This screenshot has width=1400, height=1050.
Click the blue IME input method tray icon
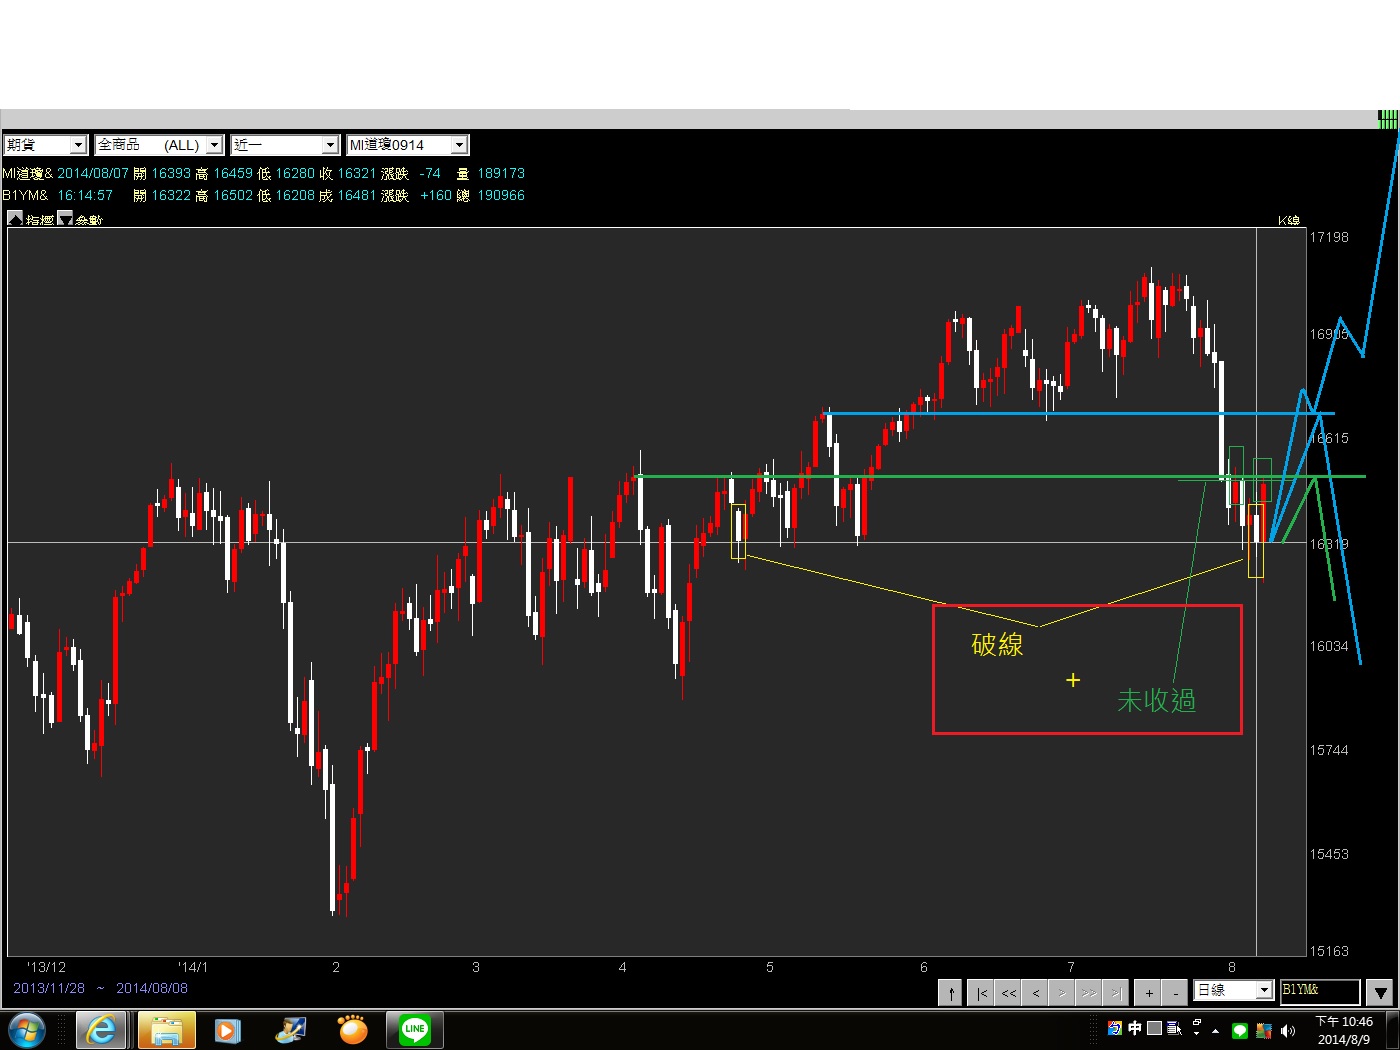click(x=1115, y=1028)
